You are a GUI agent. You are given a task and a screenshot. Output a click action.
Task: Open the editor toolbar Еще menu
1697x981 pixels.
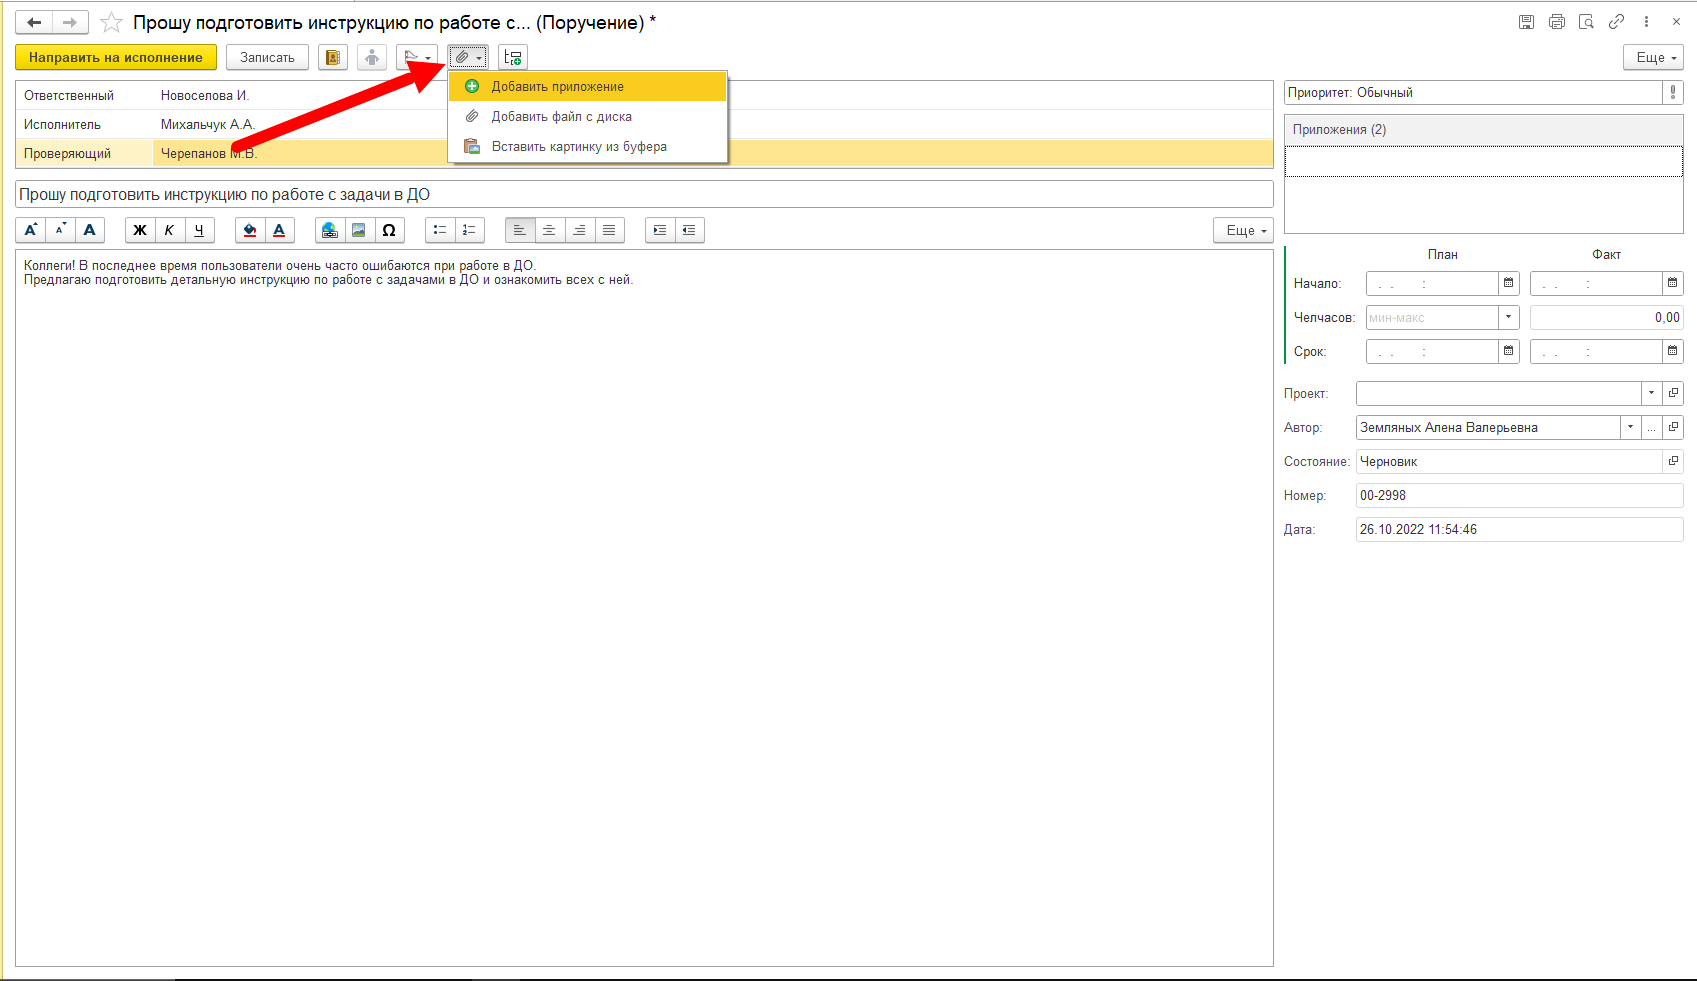click(x=1243, y=230)
